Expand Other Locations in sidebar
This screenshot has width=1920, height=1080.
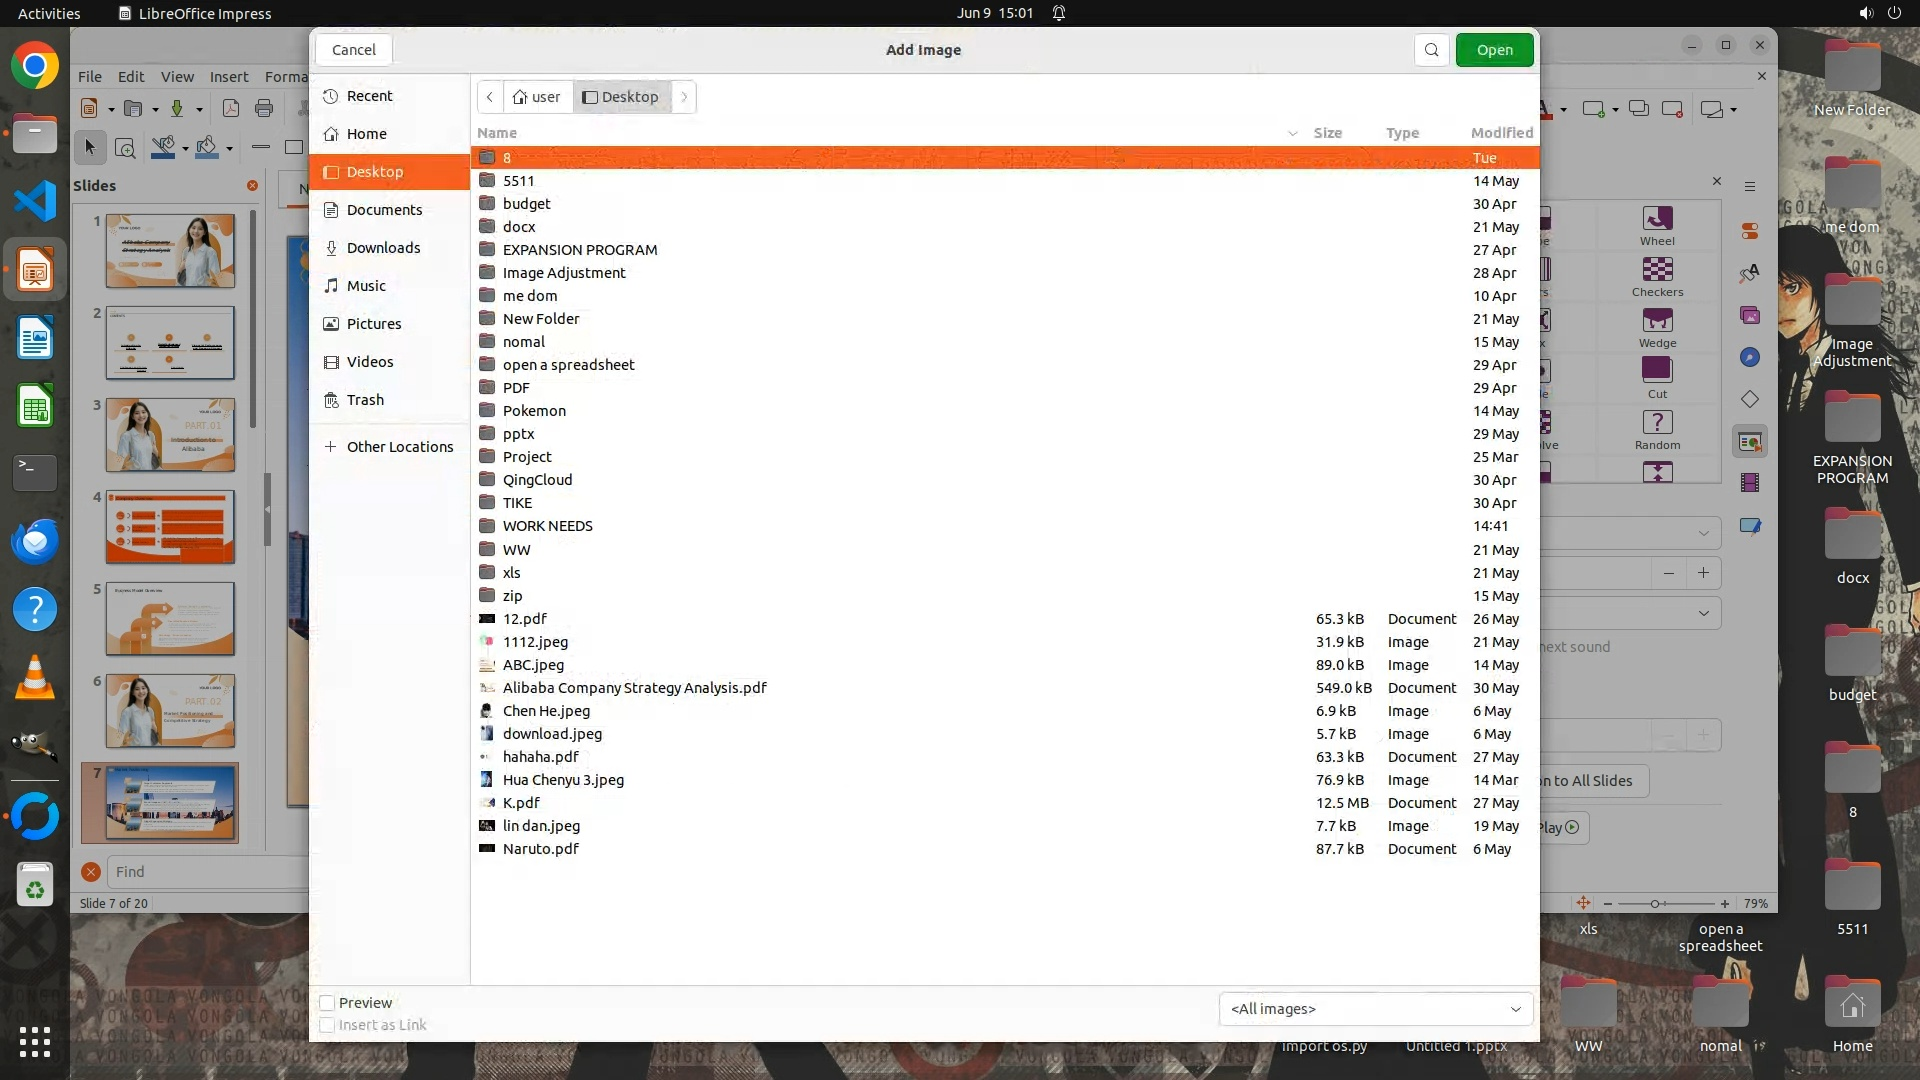pyautogui.click(x=399, y=447)
